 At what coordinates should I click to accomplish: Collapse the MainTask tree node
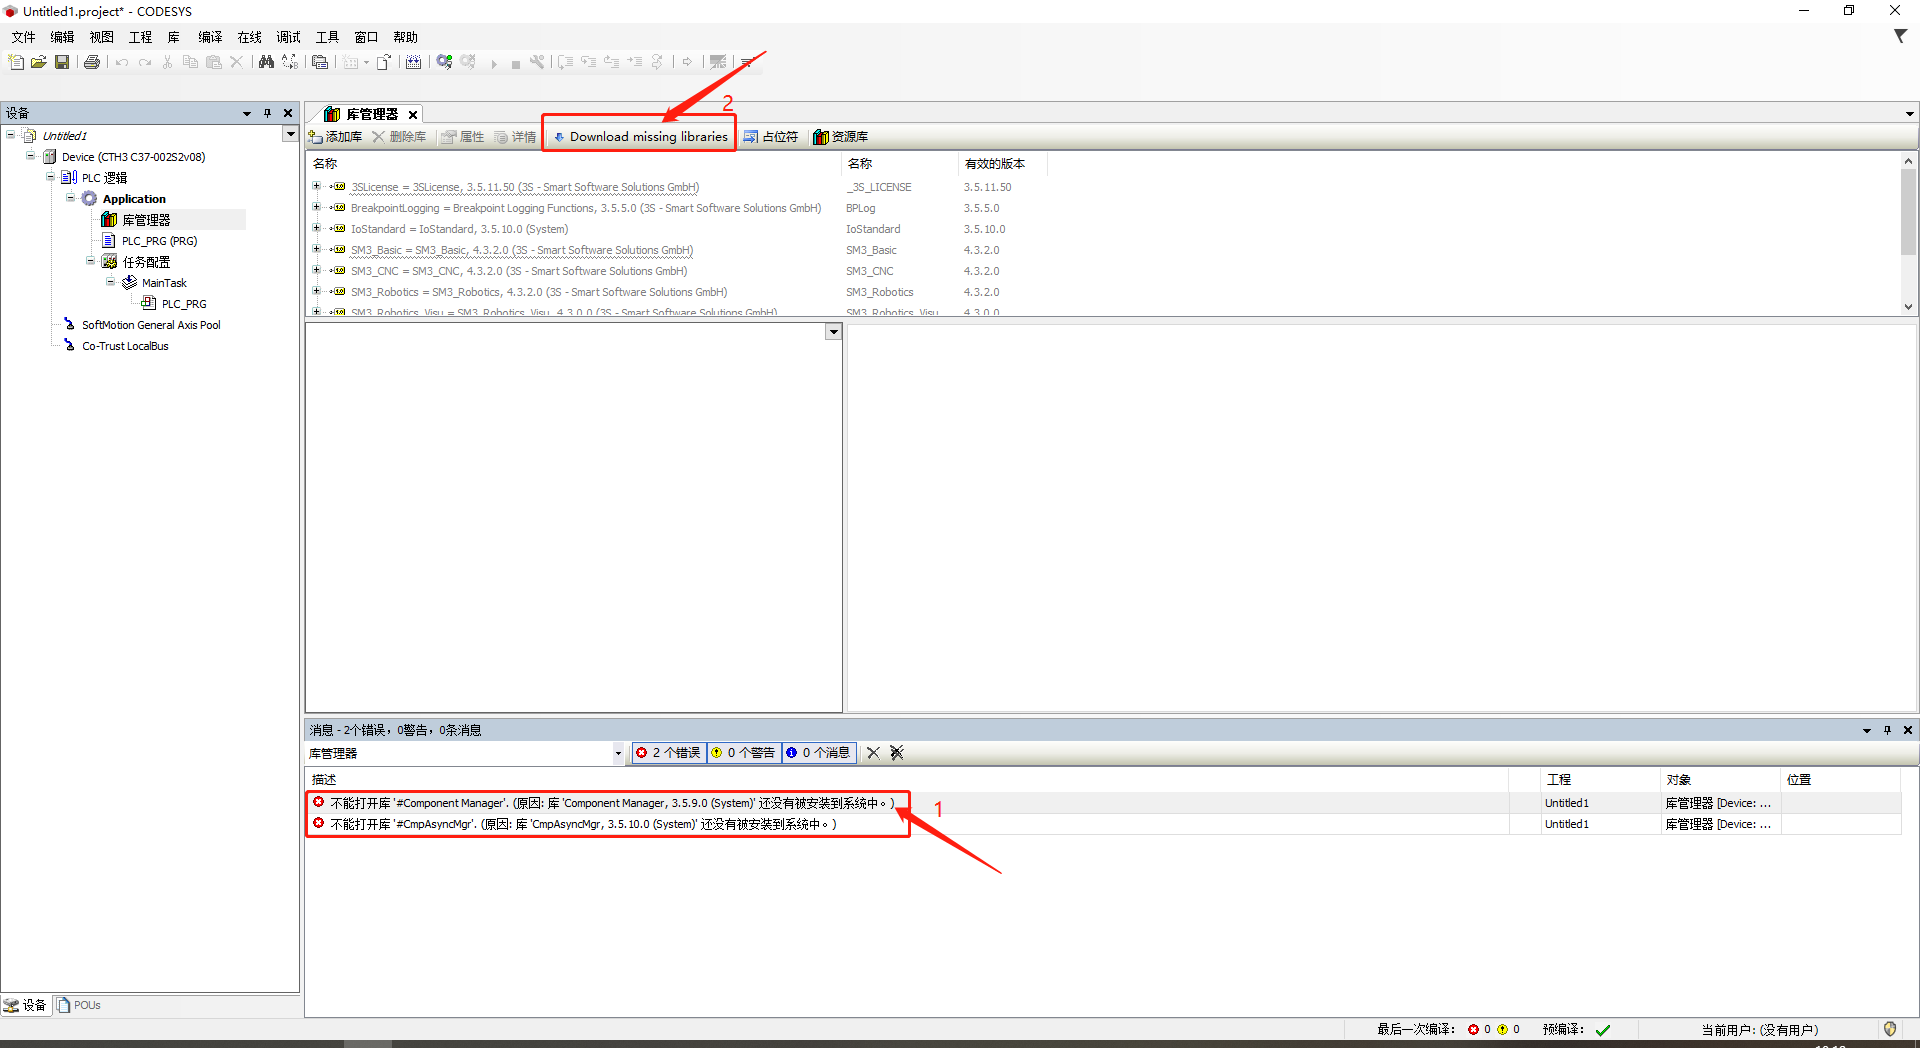click(111, 282)
